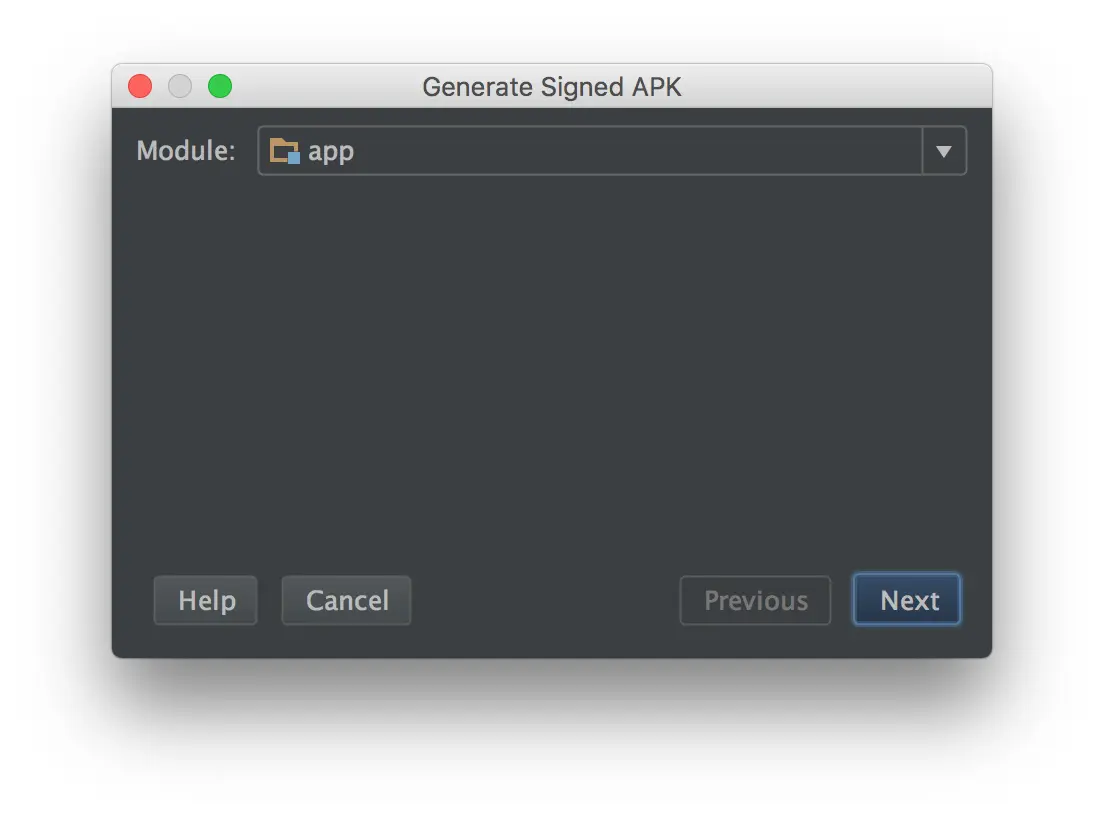Screen dimensions: 1104x818
Task: Click the app module folder icon
Action: (x=284, y=151)
